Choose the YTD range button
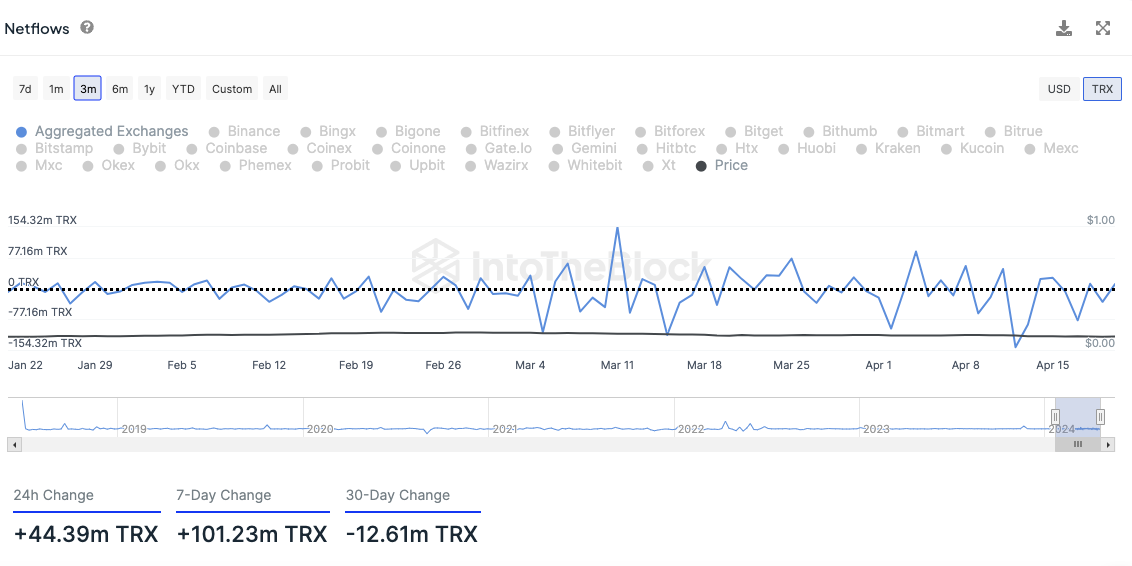Image resolution: width=1132 pixels, height=566 pixels. pyautogui.click(x=183, y=89)
